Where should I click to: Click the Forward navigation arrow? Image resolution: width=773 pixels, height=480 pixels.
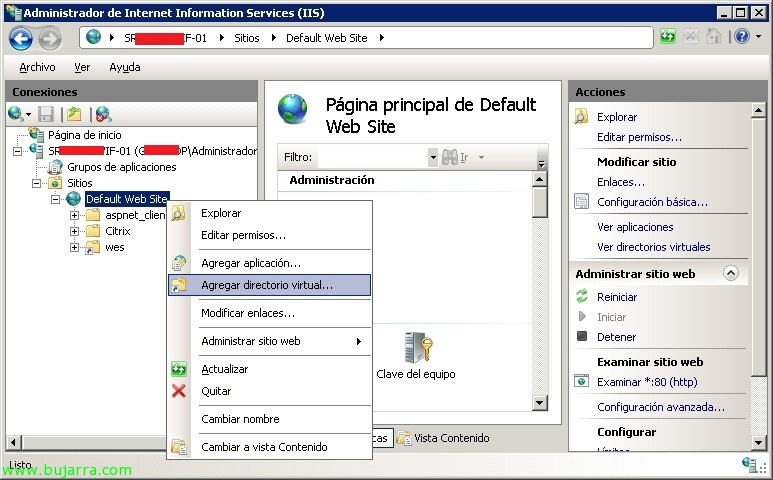coord(50,38)
